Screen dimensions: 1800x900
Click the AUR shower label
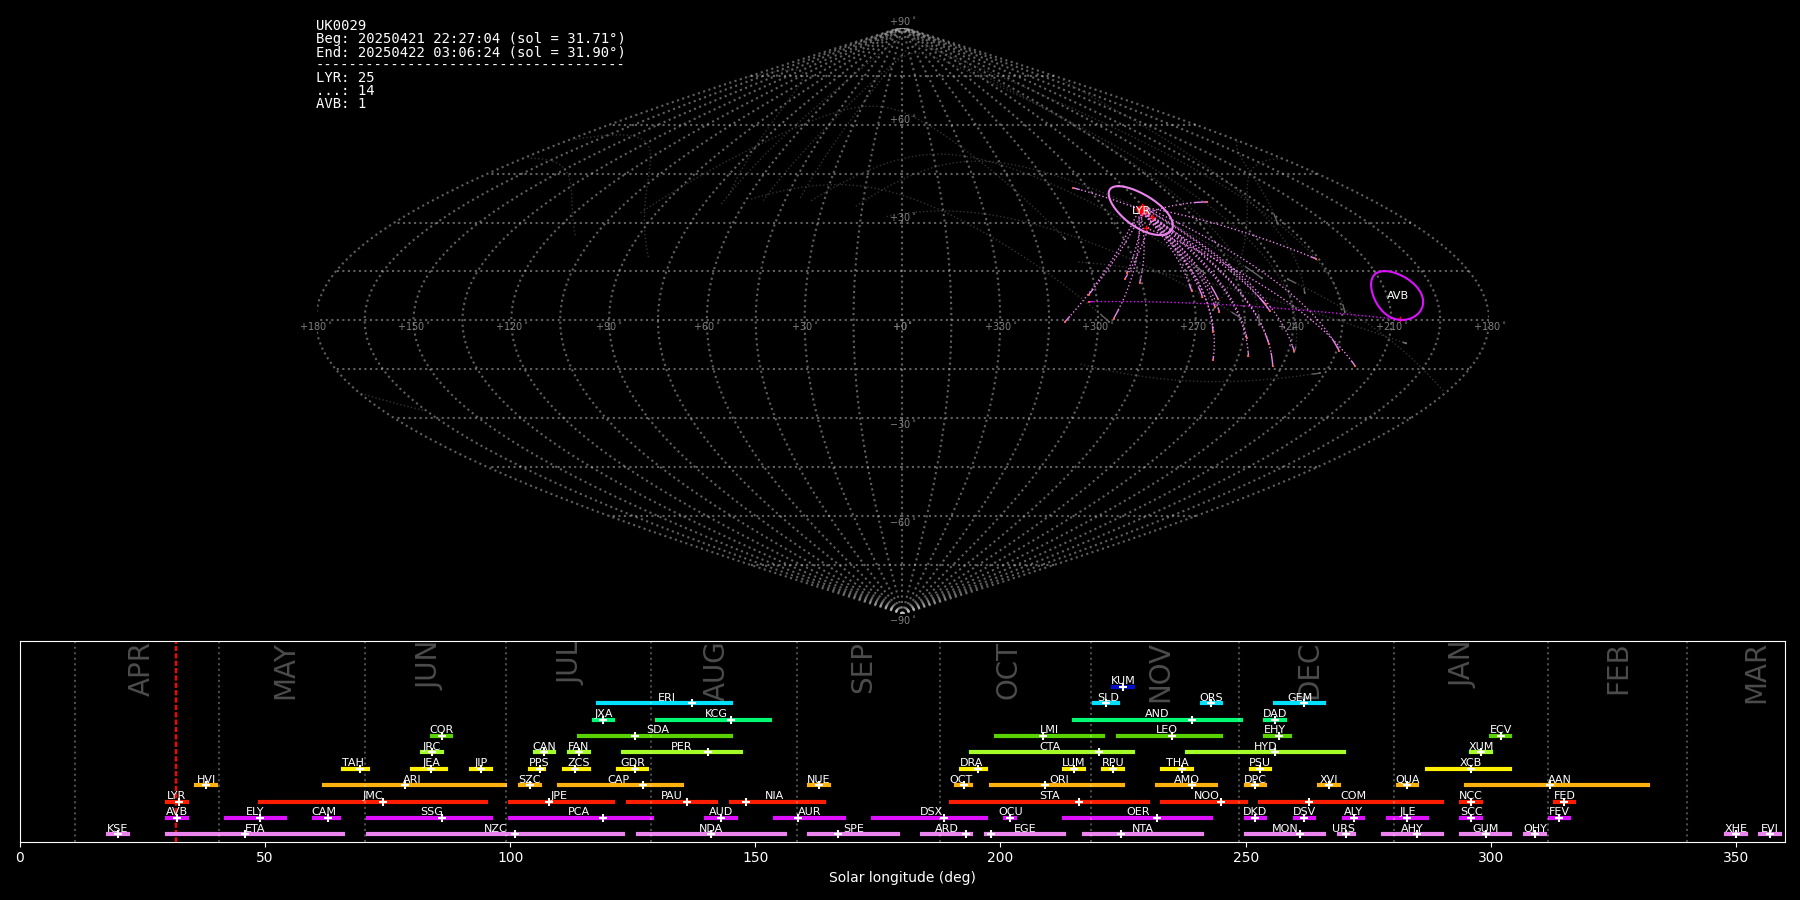point(809,812)
